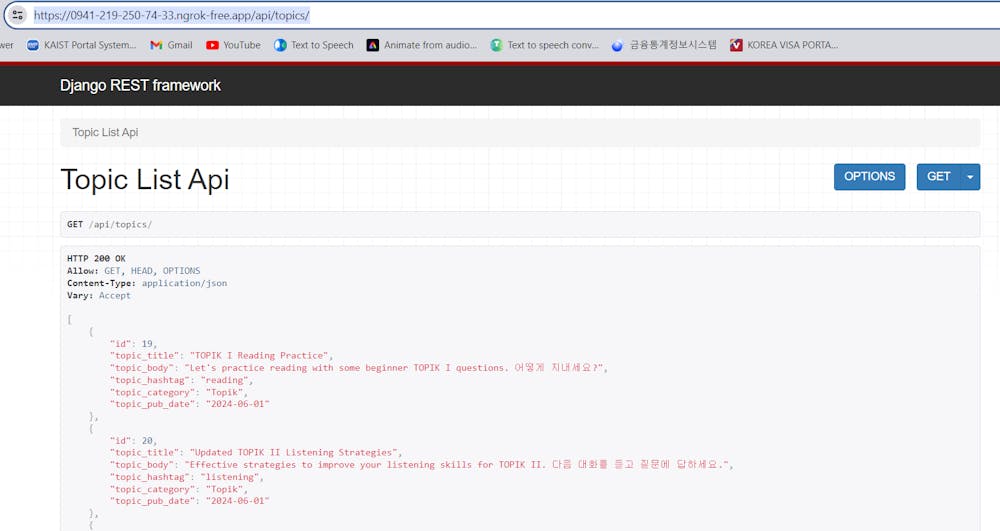Open the Animate from audio bookmark
This screenshot has width=1000, height=531.
pyautogui.click(x=422, y=45)
